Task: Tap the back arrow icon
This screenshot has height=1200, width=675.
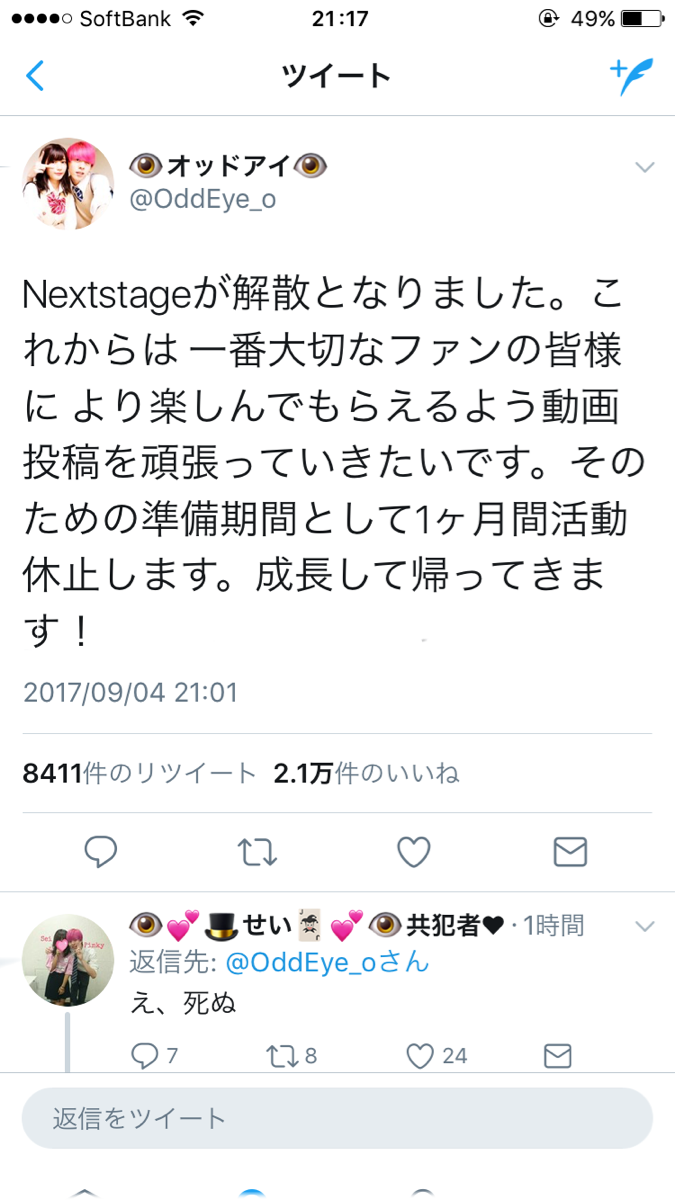Action: 35,76
